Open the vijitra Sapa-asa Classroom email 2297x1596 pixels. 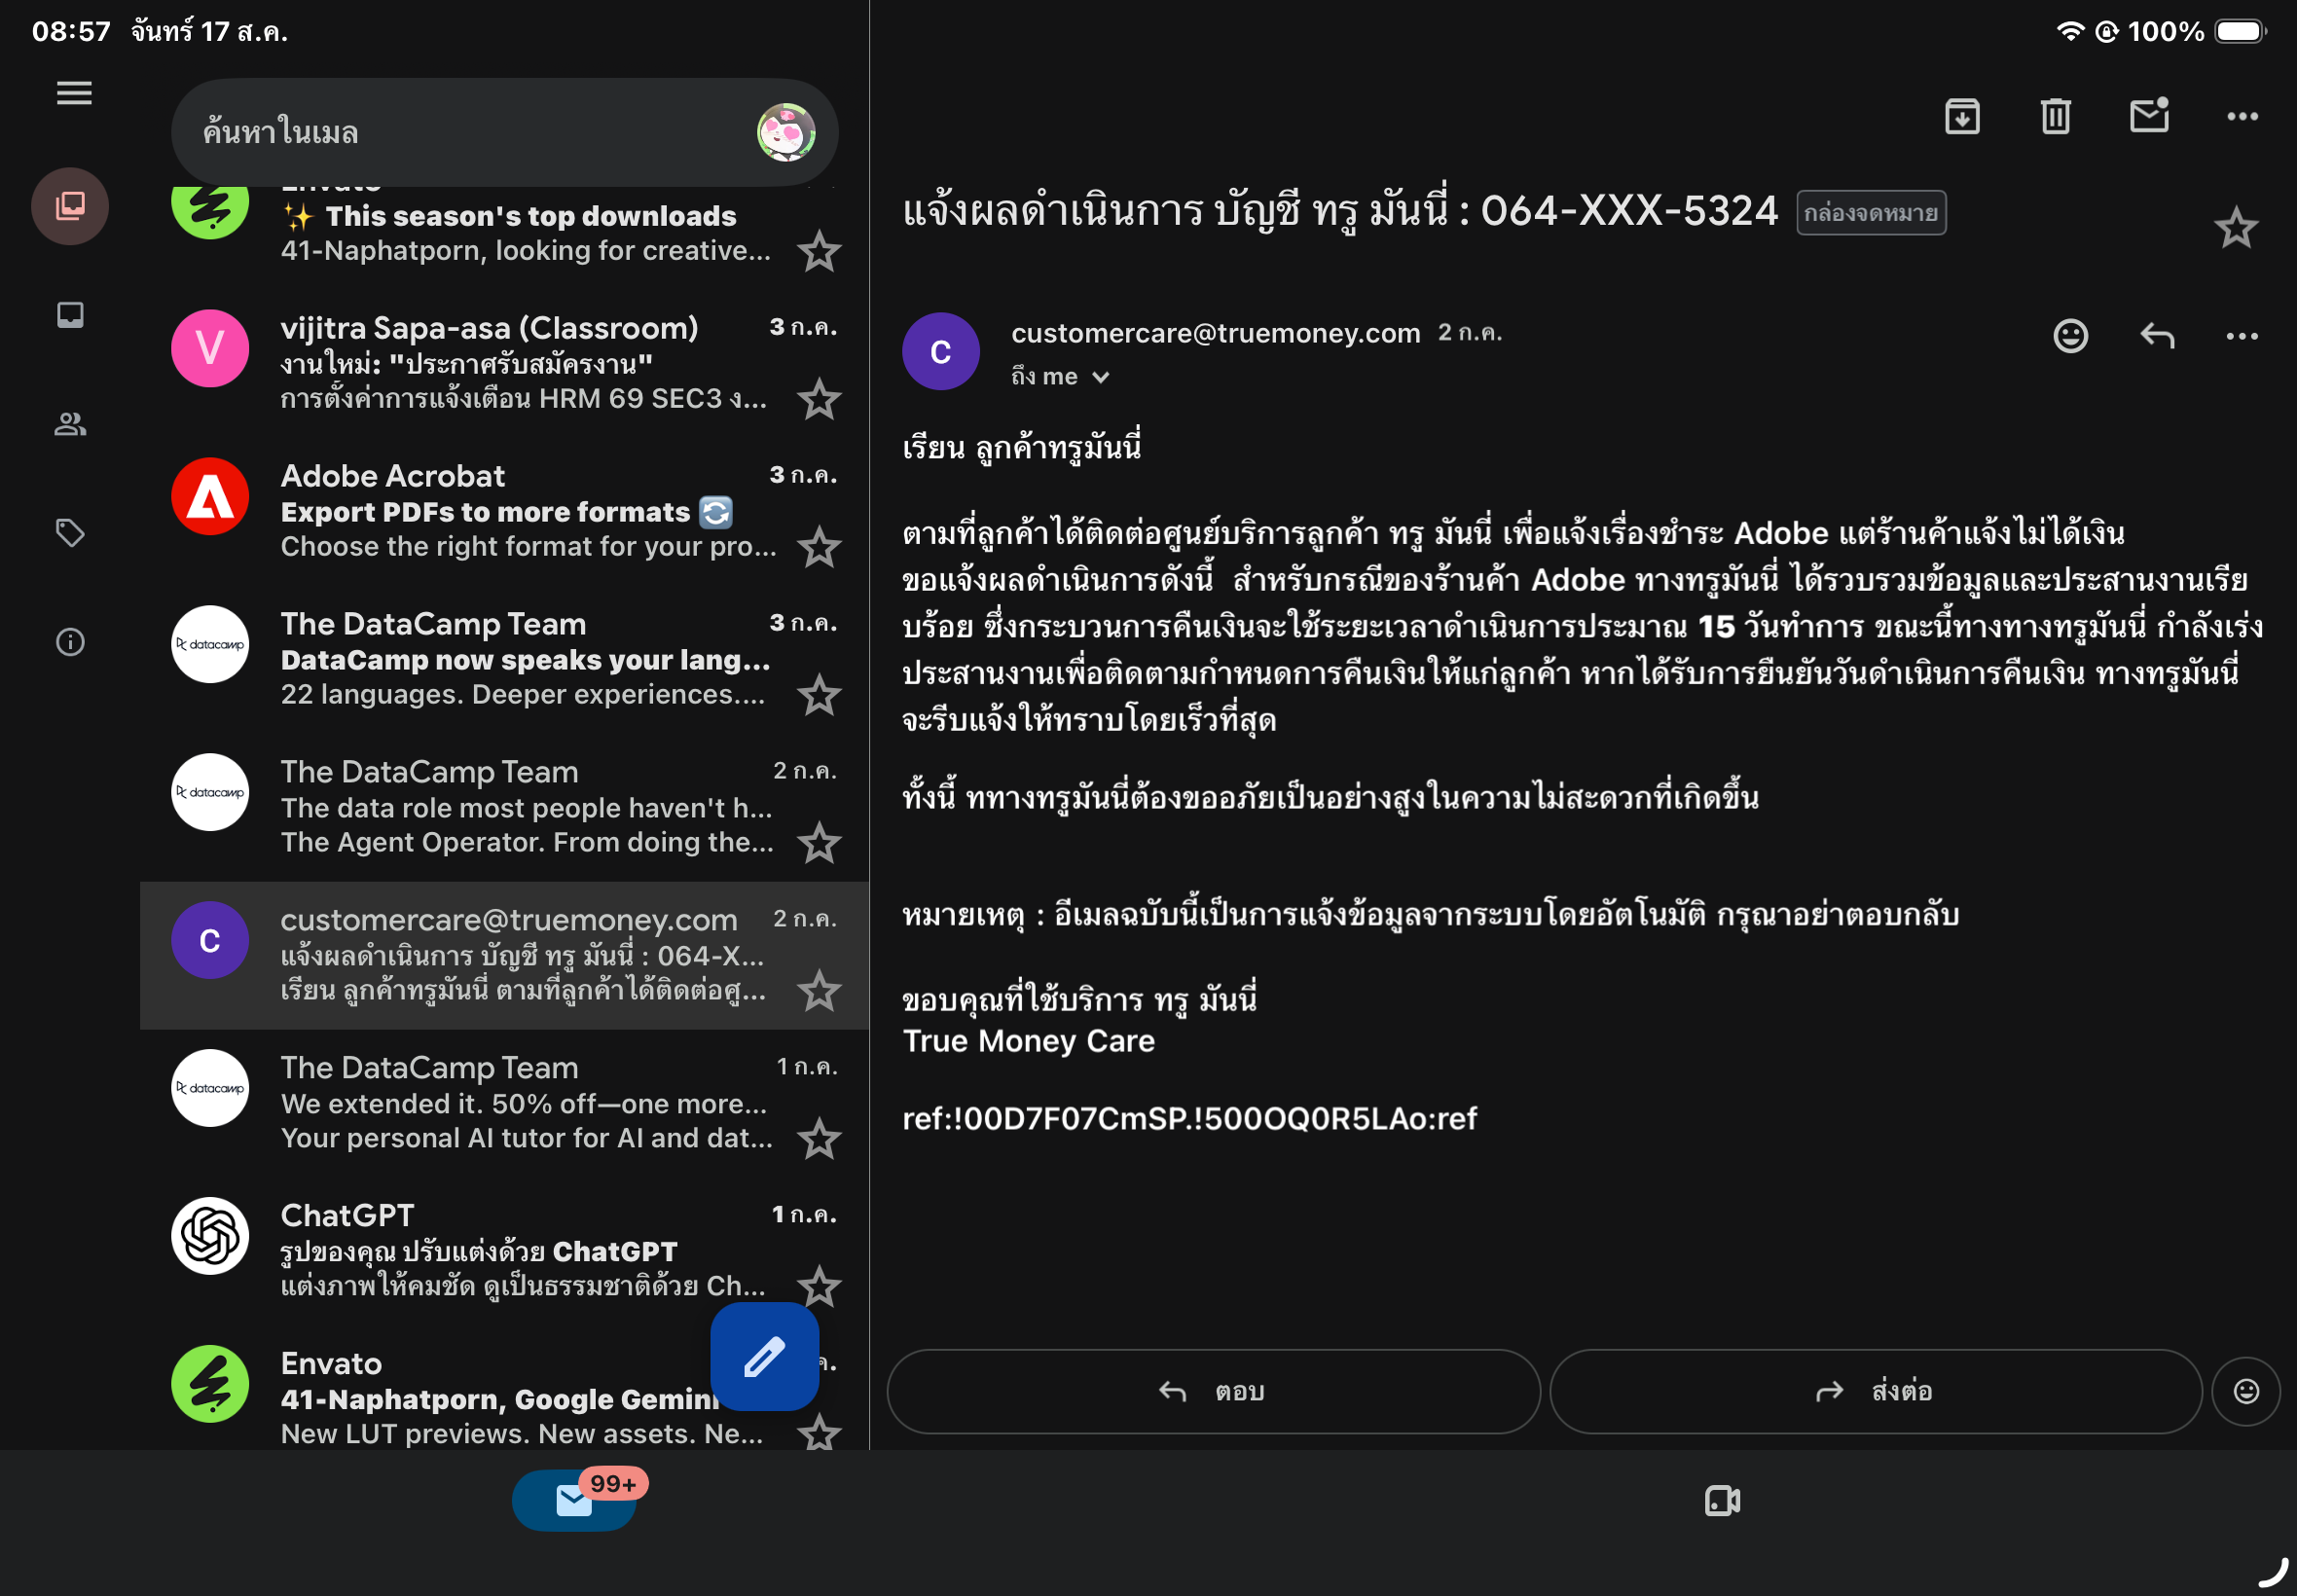pyautogui.click(x=505, y=363)
